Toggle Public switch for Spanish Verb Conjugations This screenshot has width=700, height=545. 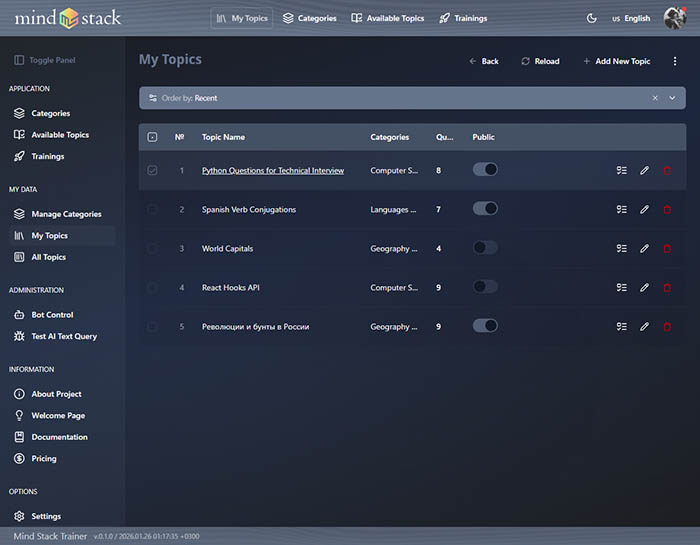[485, 208]
